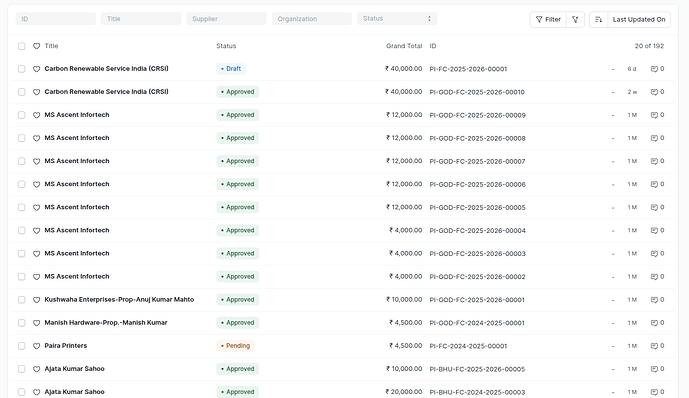The width and height of the screenshot is (689, 398).
Task: Expand the Filter button options
Action: [x=548, y=19]
